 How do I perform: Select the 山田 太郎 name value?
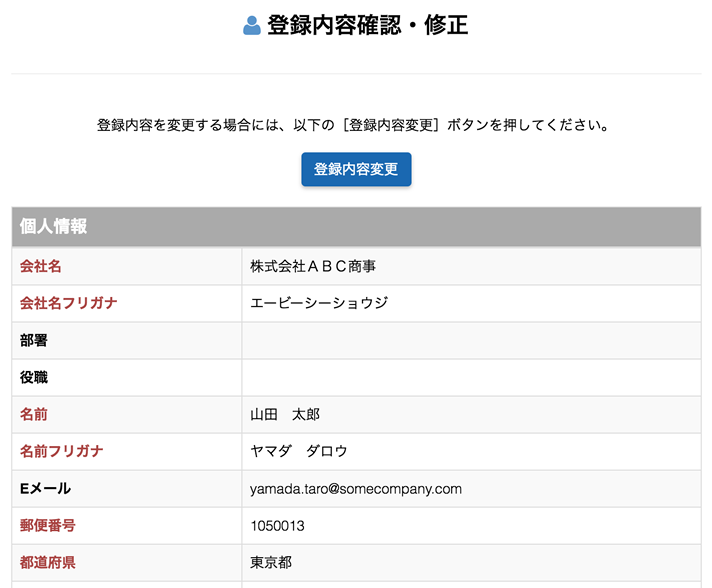tap(285, 414)
